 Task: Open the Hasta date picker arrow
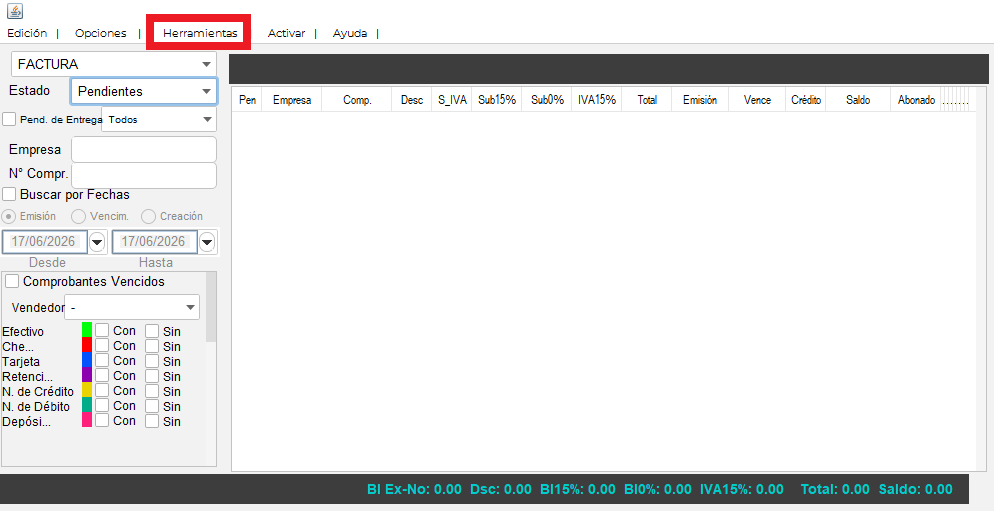207,242
